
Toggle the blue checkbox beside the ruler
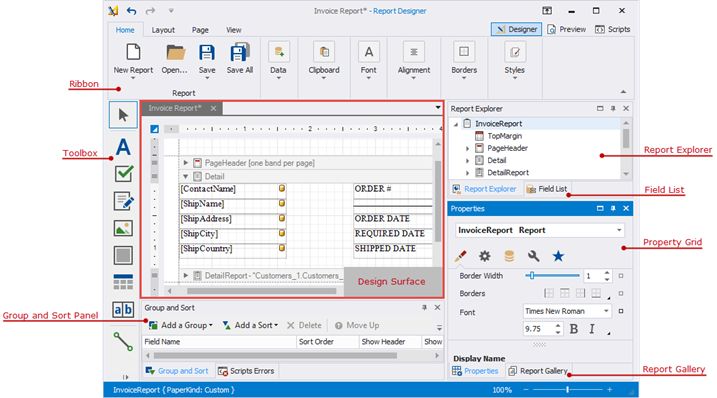(155, 129)
